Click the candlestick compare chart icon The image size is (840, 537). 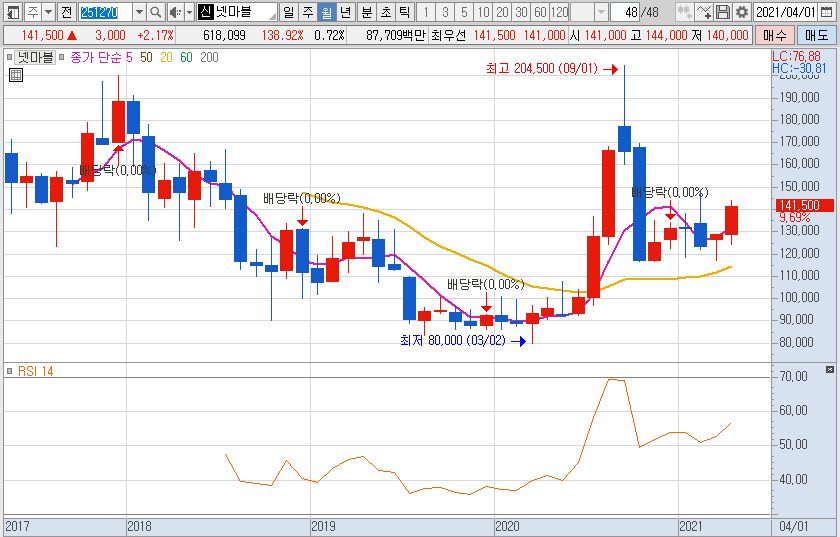[x=684, y=12]
